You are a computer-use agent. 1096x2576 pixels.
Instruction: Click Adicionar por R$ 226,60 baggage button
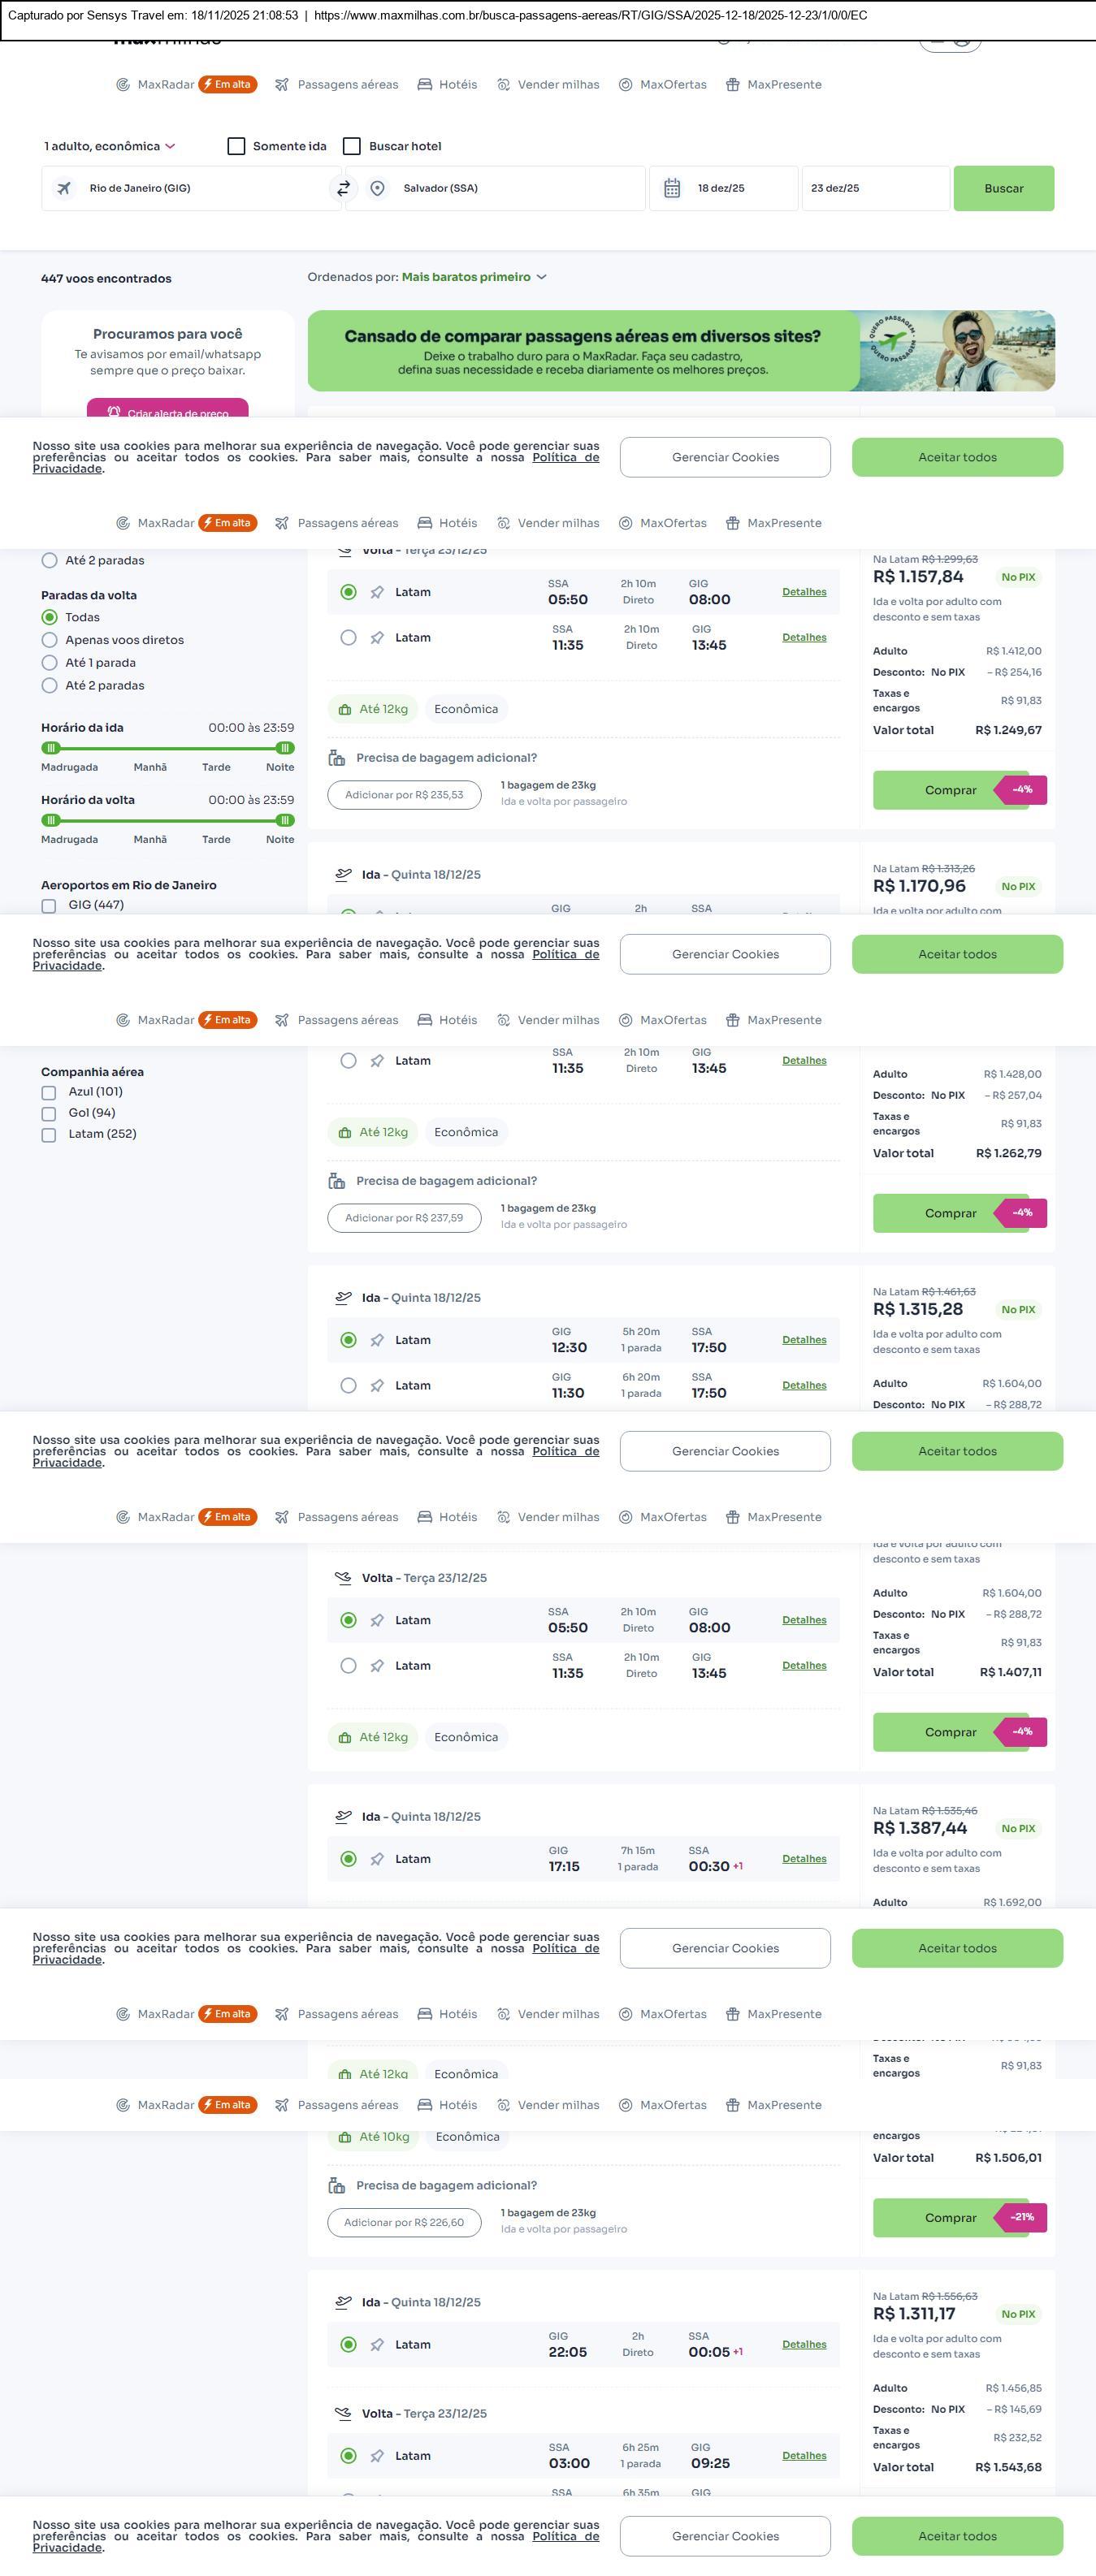[x=404, y=2222]
